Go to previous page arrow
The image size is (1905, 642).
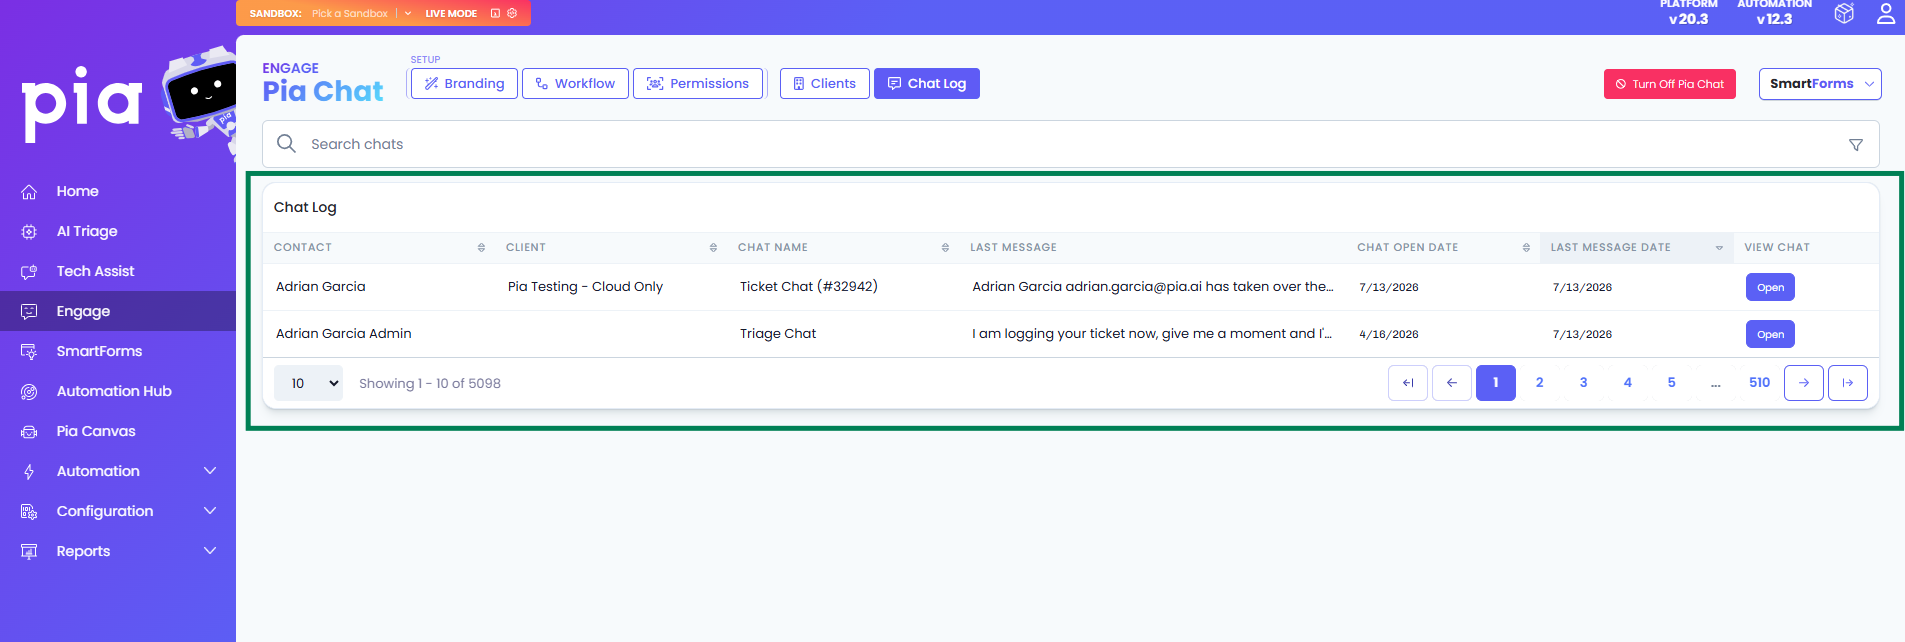(1452, 383)
